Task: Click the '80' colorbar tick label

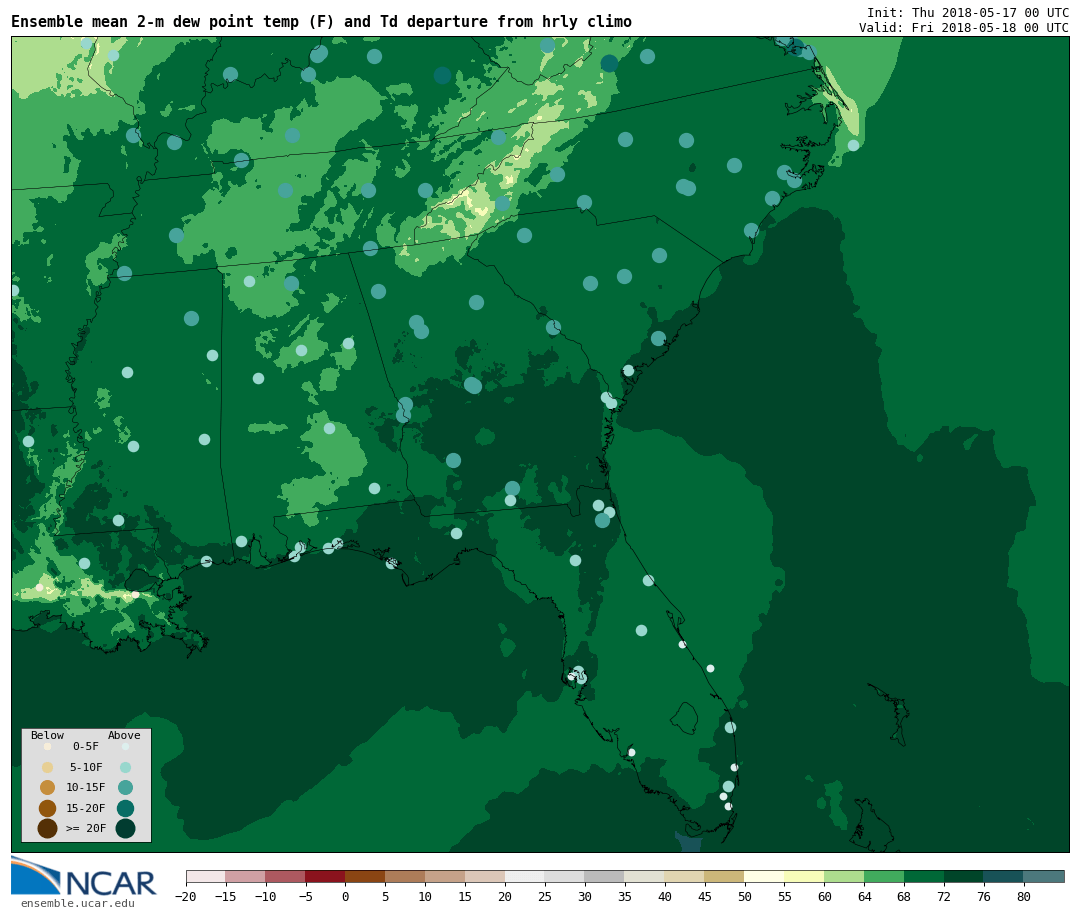Action: 1024,896
